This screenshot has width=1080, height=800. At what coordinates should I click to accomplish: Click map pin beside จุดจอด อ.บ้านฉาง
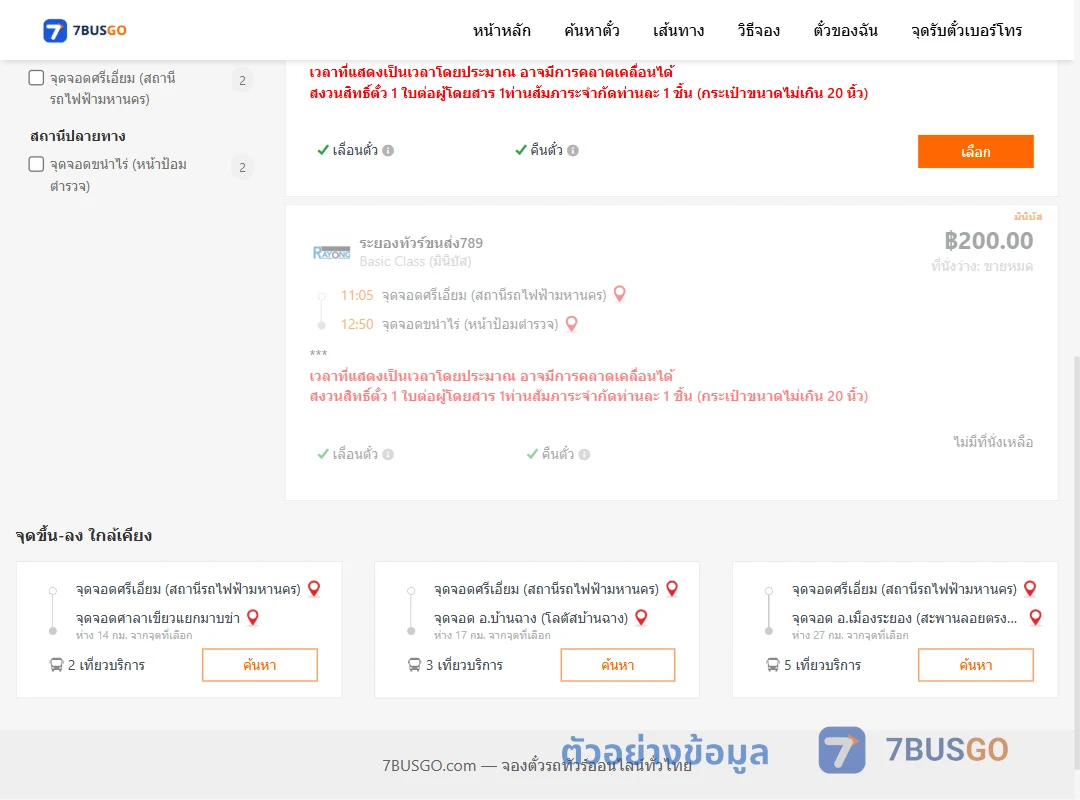(x=641, y=617)
